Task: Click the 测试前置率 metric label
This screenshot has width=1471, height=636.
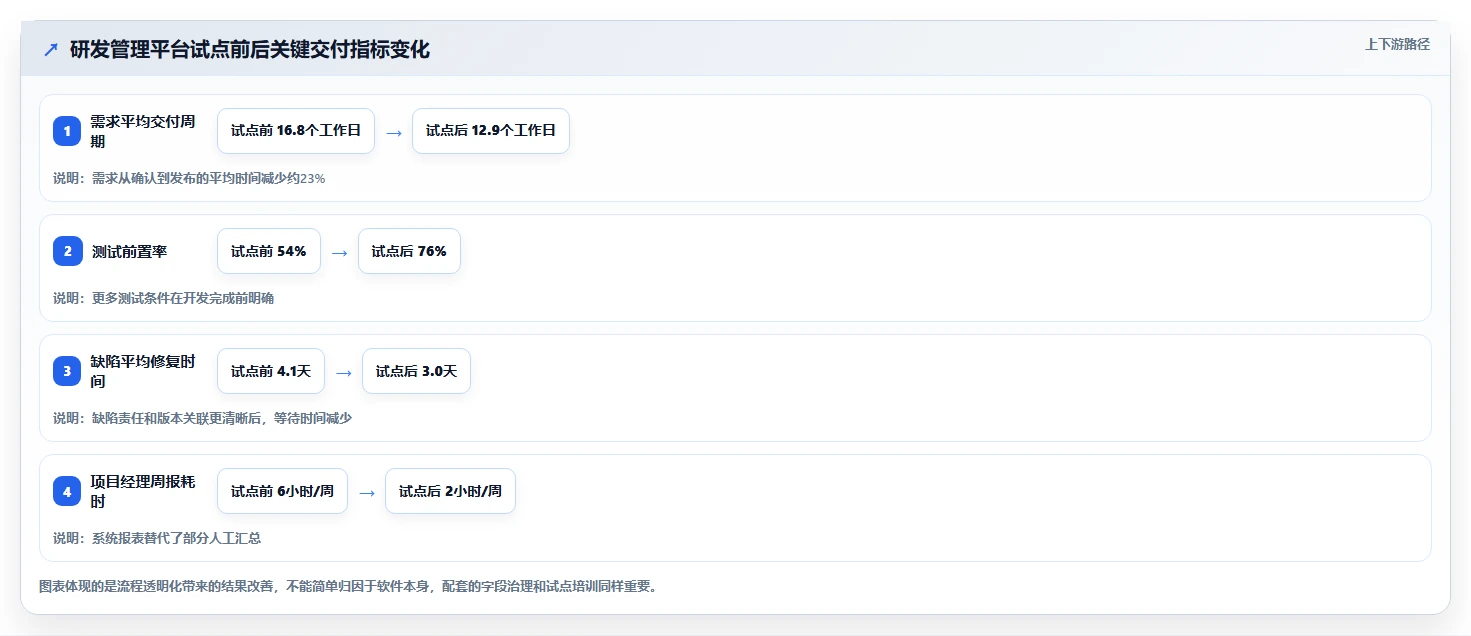Action: [129, 251]
